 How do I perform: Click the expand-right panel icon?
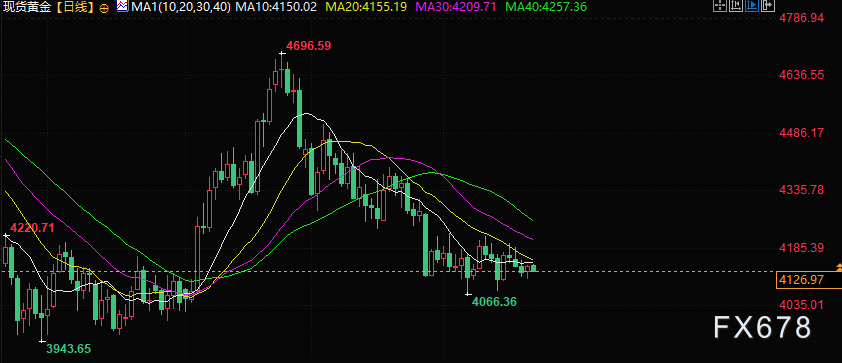click(x=768, y=6)
